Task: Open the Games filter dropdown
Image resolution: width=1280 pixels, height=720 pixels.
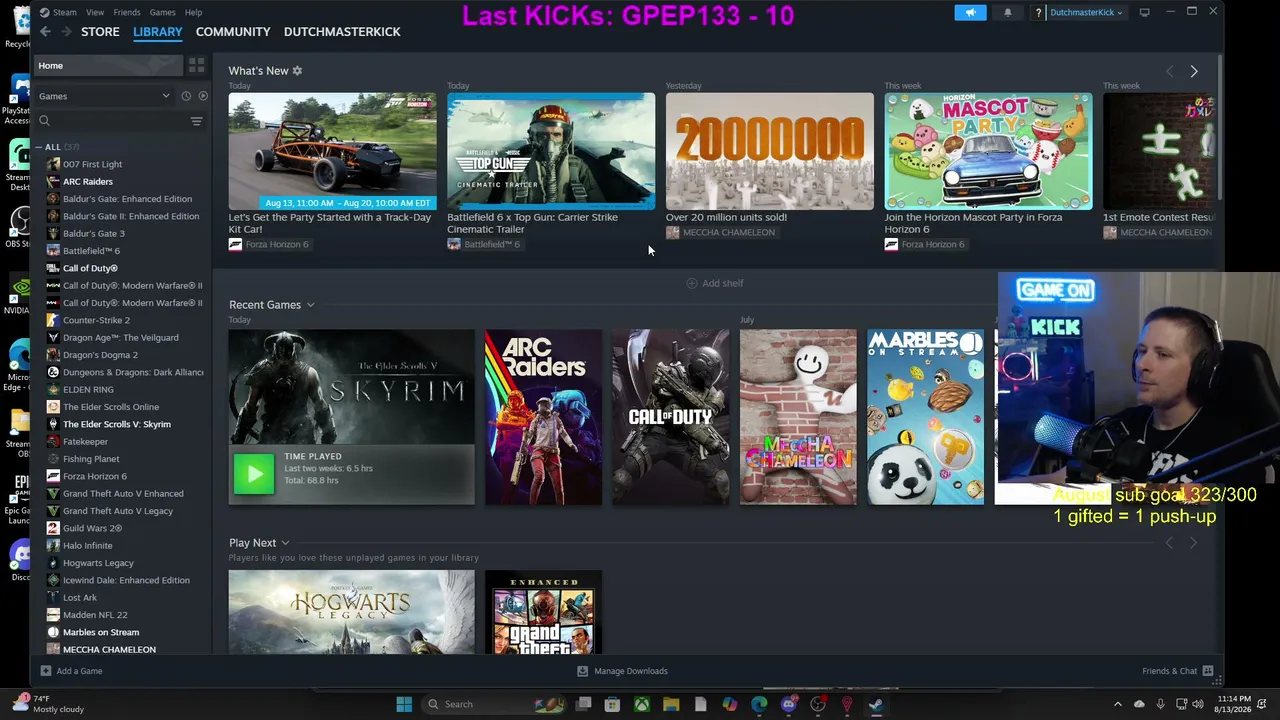Action: coord(104,96)
